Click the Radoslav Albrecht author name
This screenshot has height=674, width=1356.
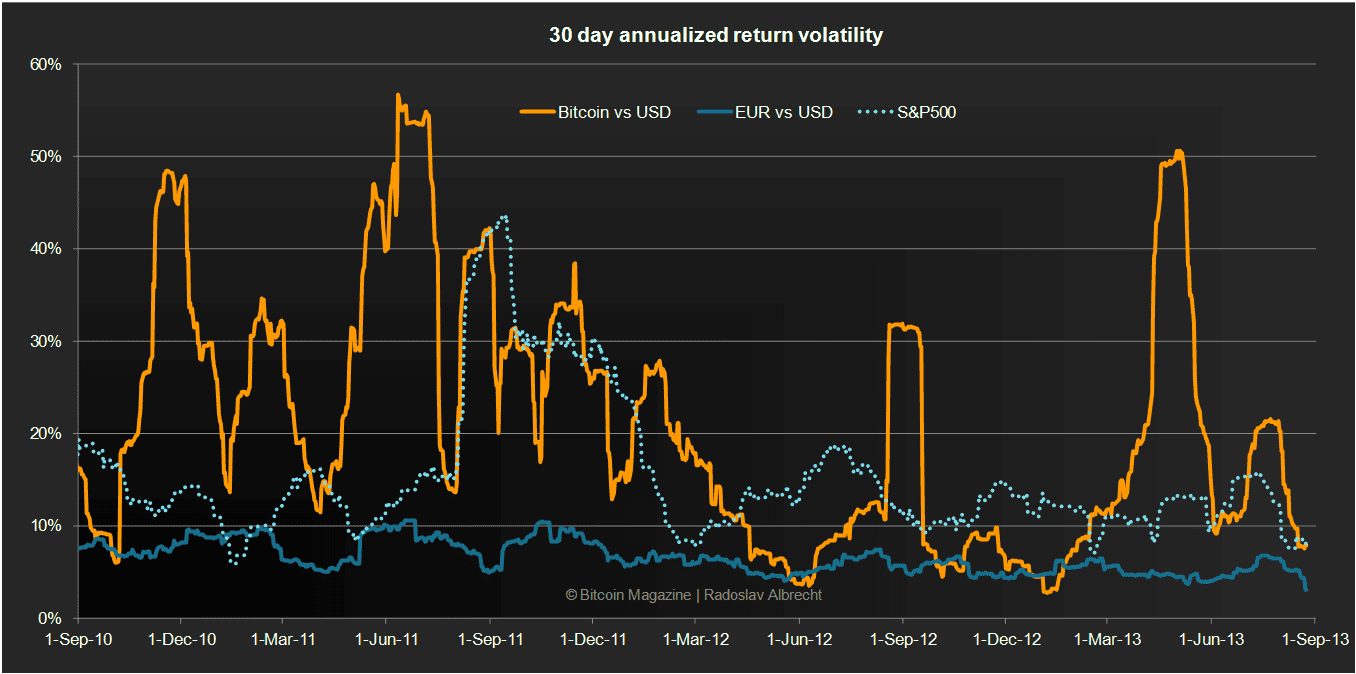click(x=766, y=594)
